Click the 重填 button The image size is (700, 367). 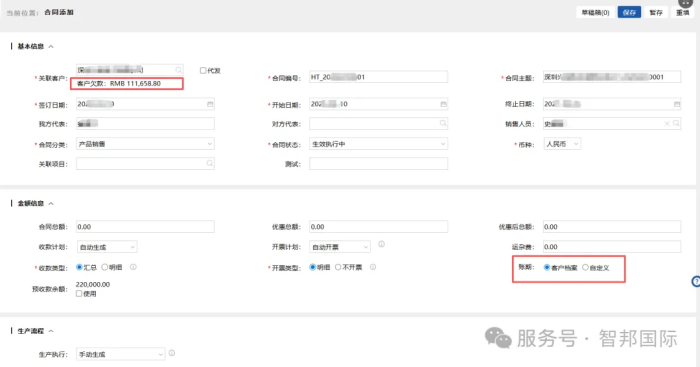[683, 13]
